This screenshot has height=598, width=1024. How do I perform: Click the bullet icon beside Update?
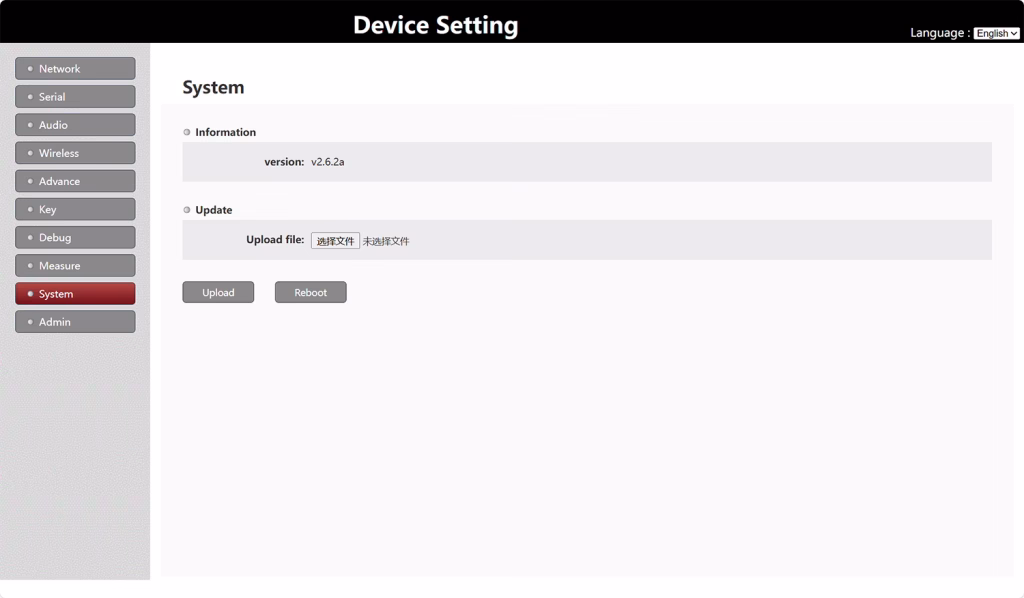click(187, 210)
